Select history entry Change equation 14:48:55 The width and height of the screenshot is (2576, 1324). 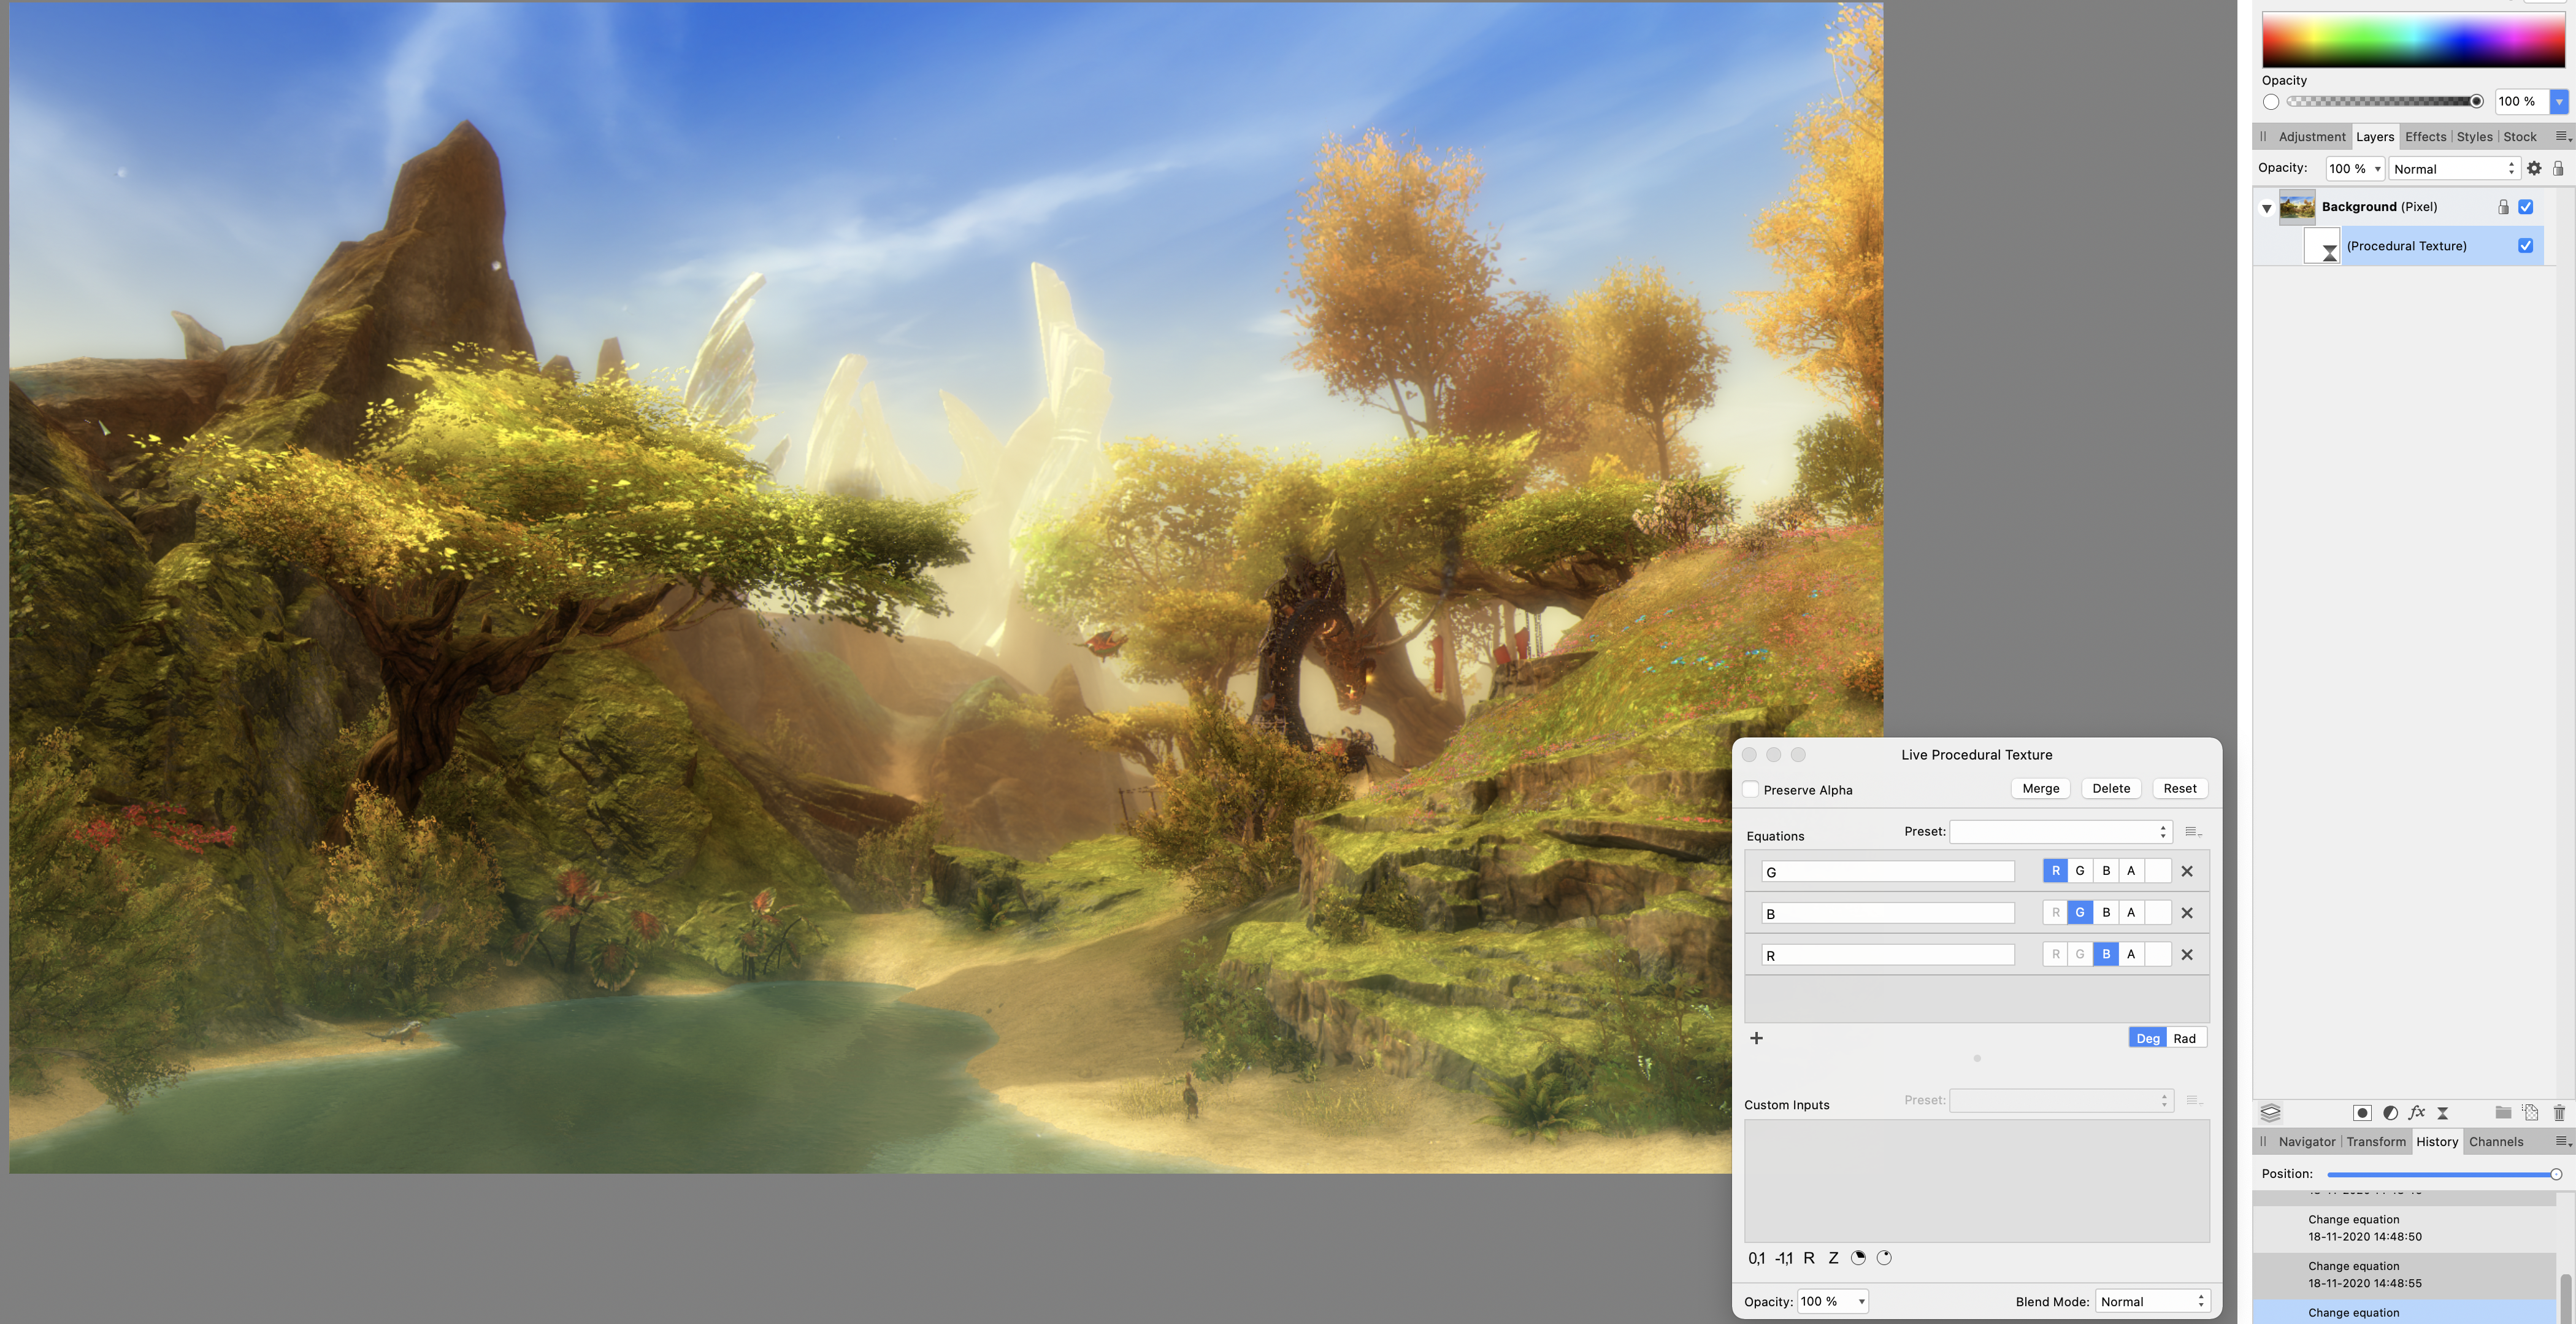pos(2404,1275)
